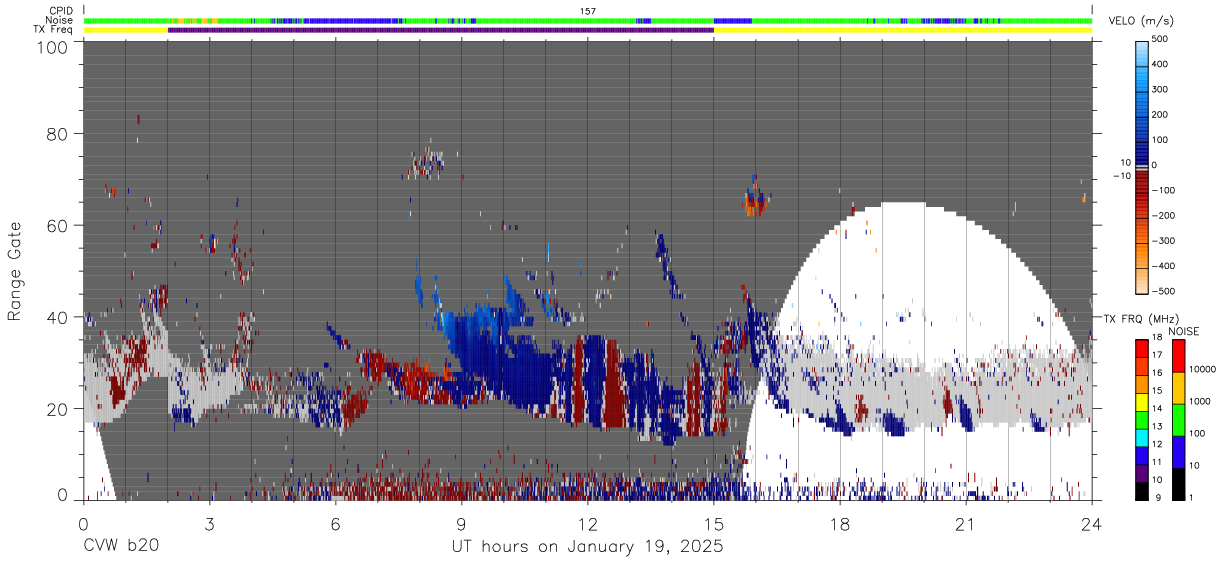This screenshot has width=1228, height=567.
Task: Click the 24 UT hour tick label
Action: click(1091, 523)
